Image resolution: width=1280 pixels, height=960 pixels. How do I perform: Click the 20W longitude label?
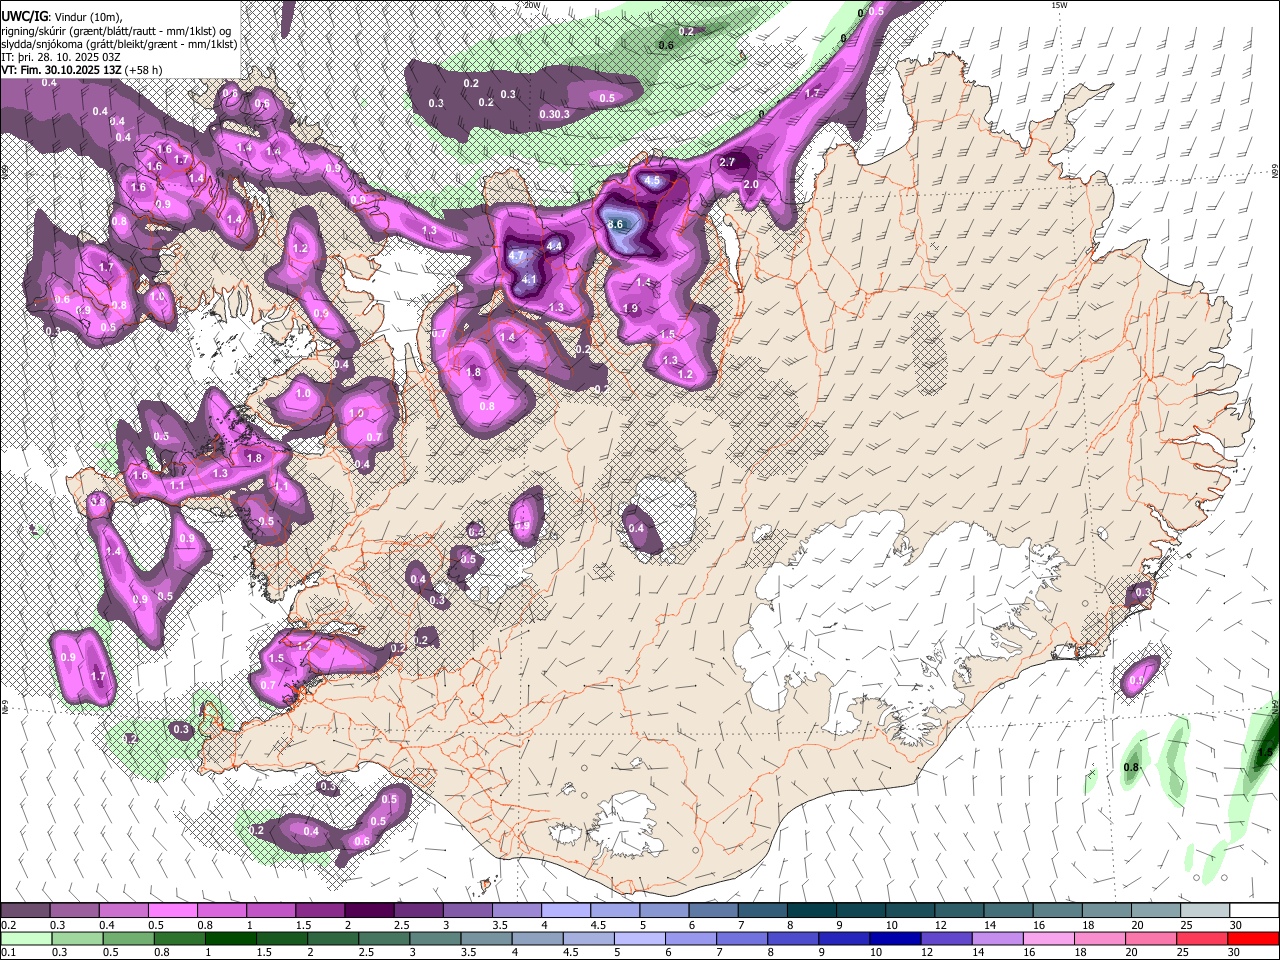[532, 5]
